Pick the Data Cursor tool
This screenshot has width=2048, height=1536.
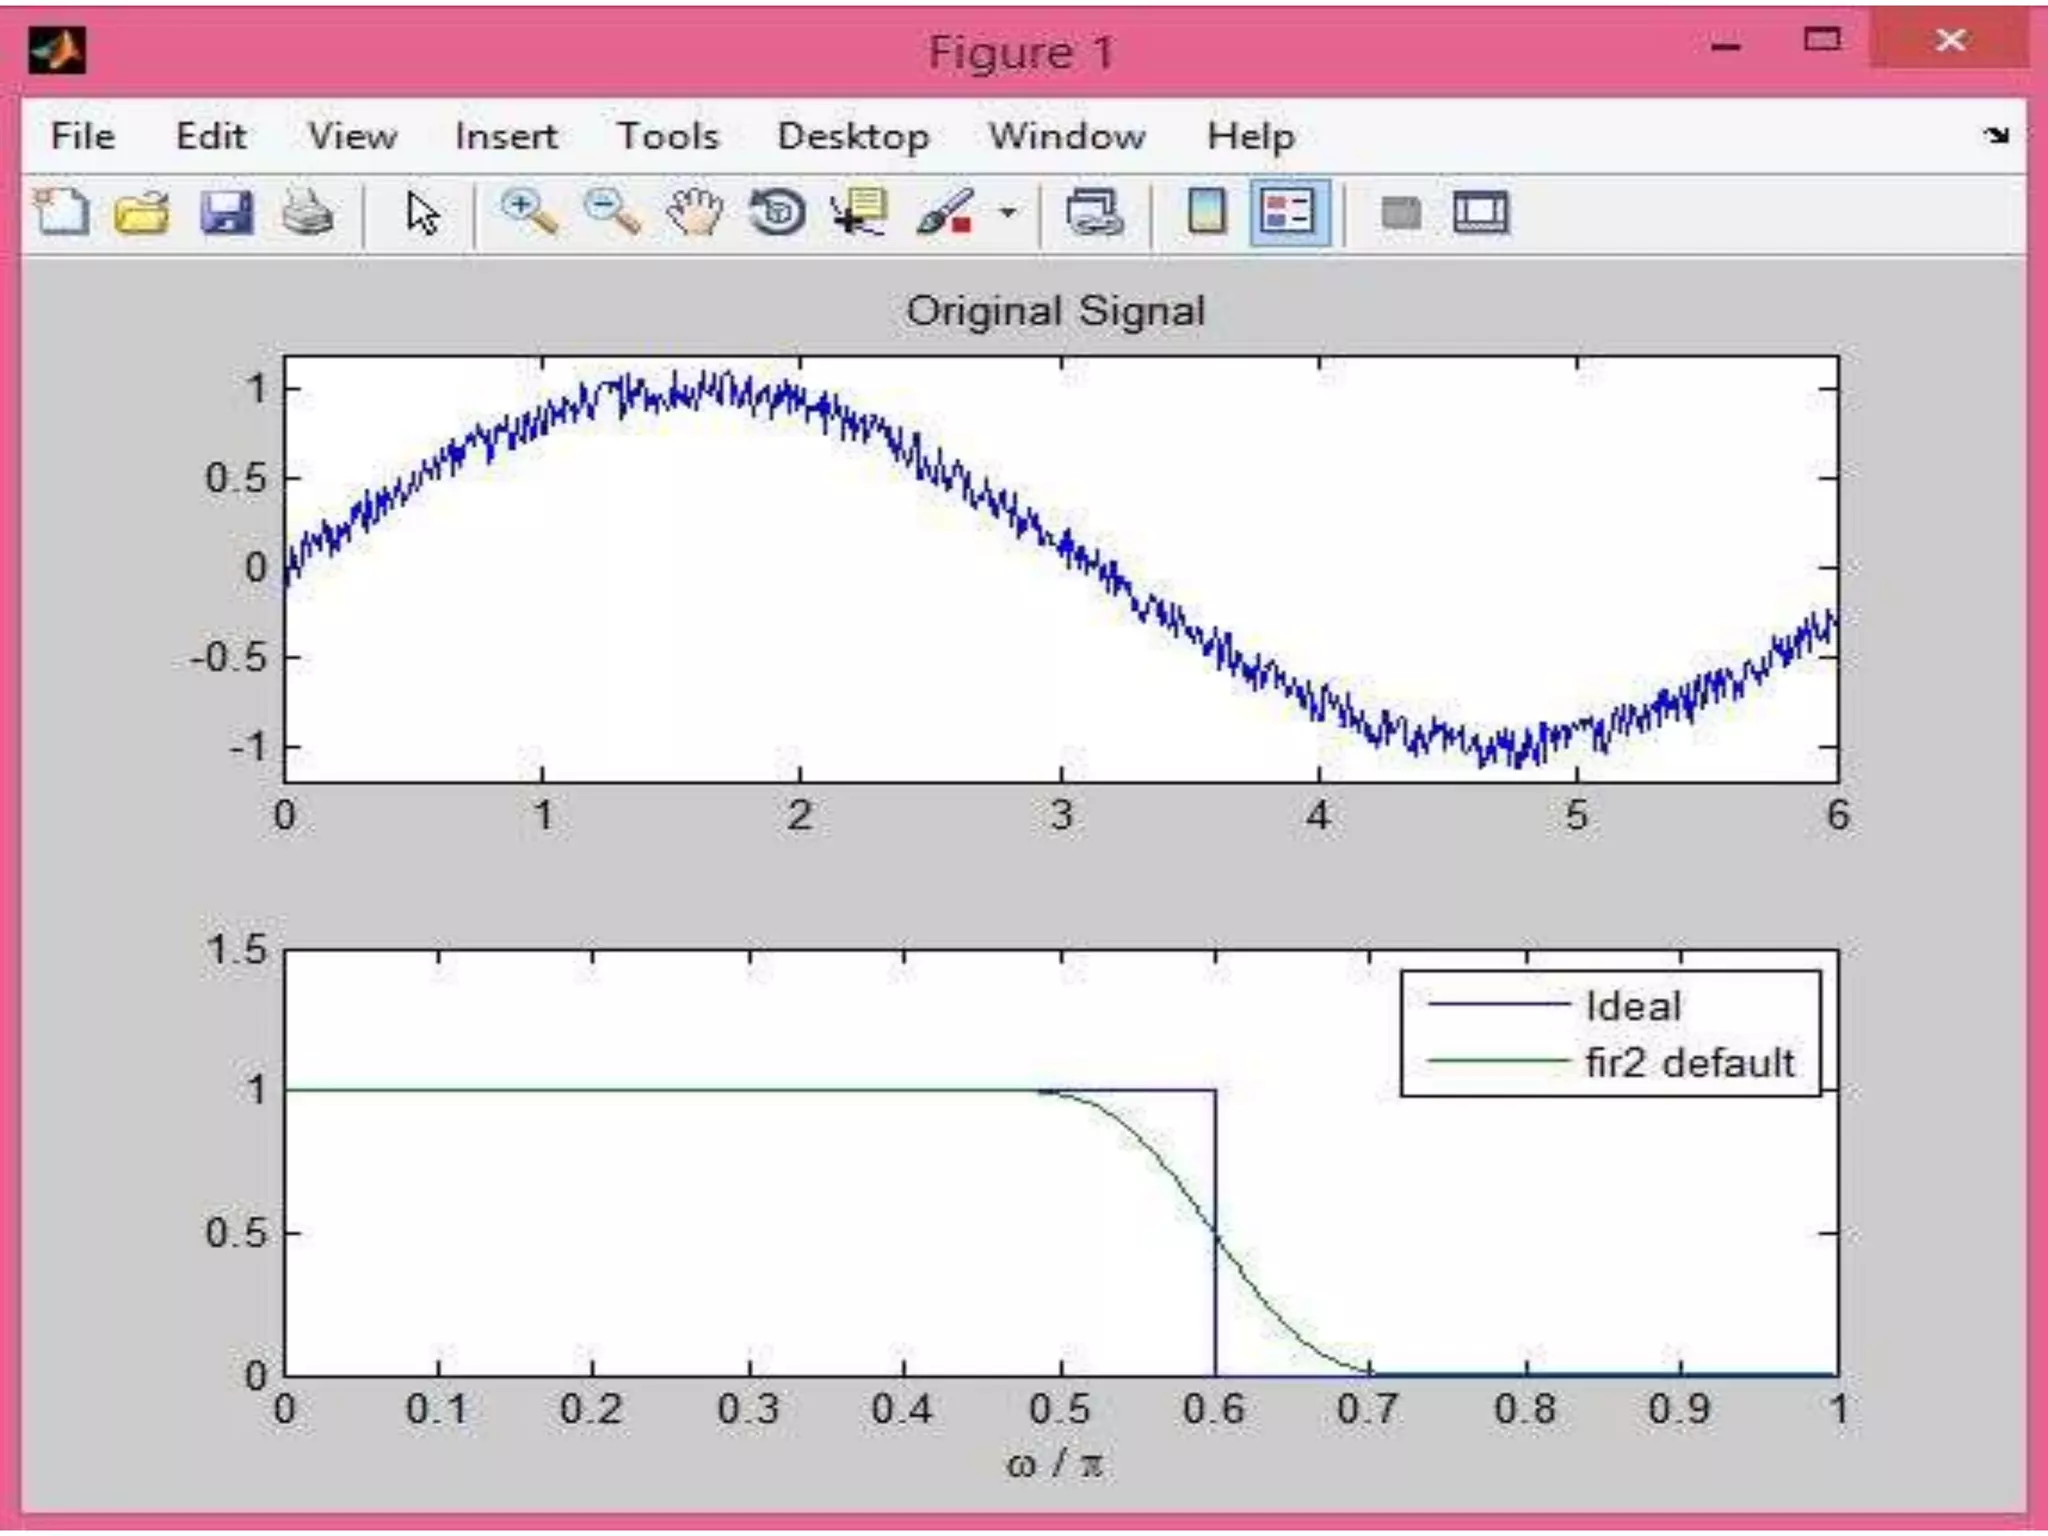point(859,213)
